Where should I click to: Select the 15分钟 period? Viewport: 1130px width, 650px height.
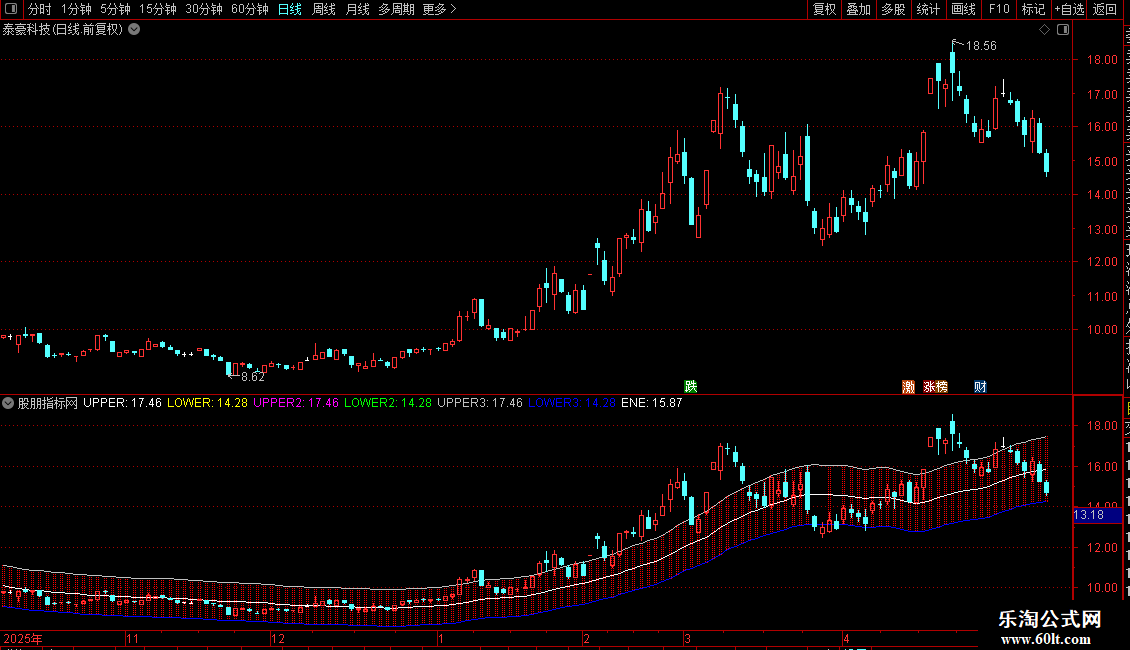tap(158, 9)
